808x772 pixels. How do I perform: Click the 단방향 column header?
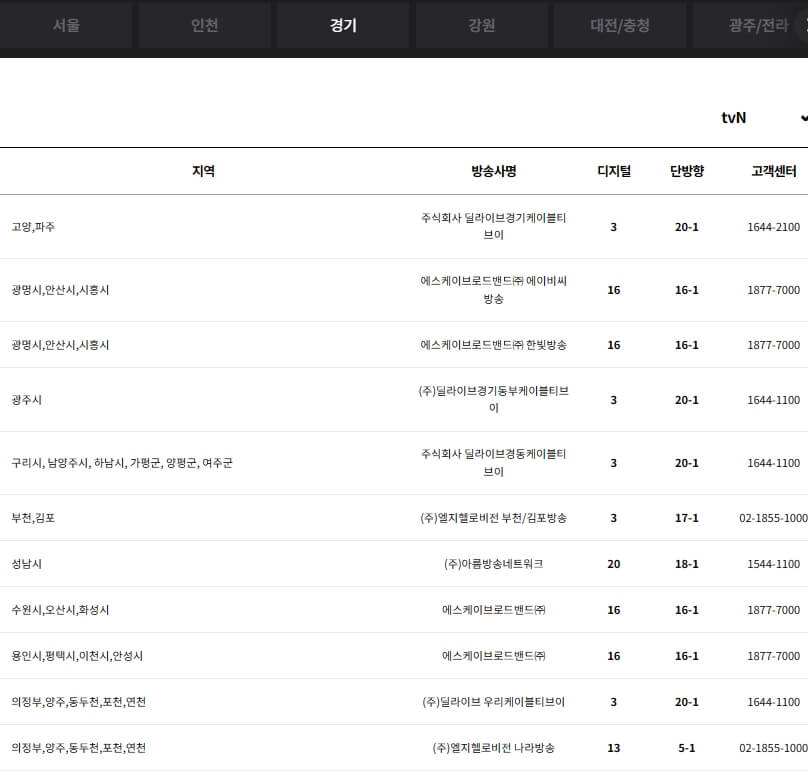tap(687, 171)
